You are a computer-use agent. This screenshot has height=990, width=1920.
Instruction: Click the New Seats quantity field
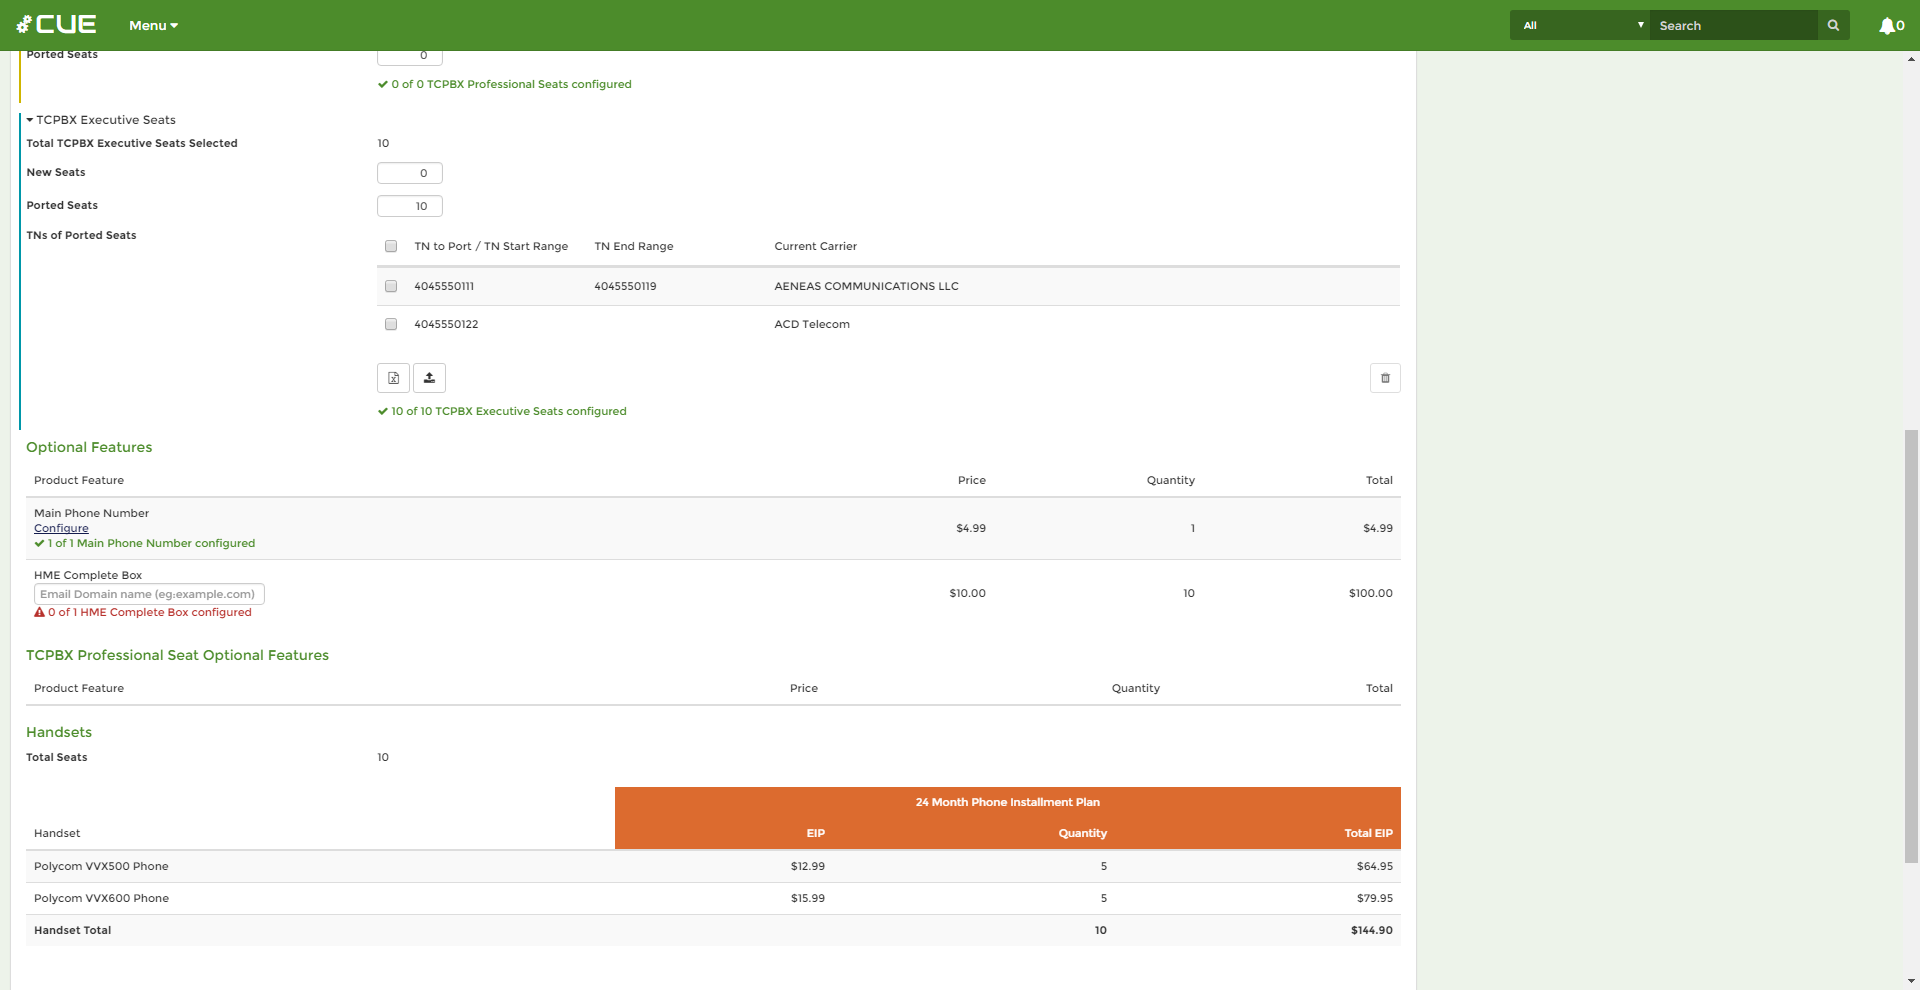click(x=410, y=173)
